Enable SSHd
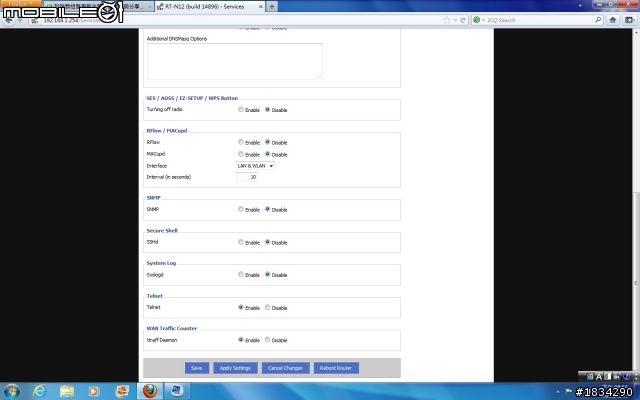The width and height of the screenshot is (640, 400). (241, 242)
